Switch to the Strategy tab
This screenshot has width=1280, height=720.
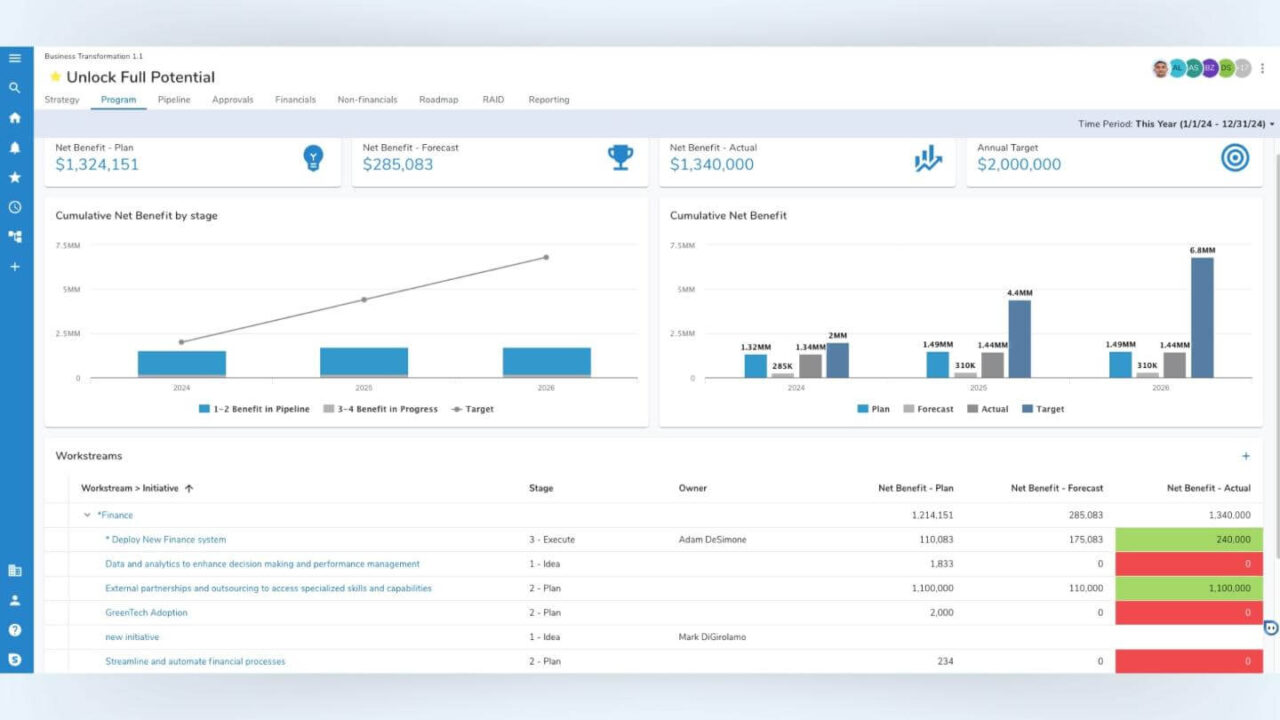tap(62, 100)
